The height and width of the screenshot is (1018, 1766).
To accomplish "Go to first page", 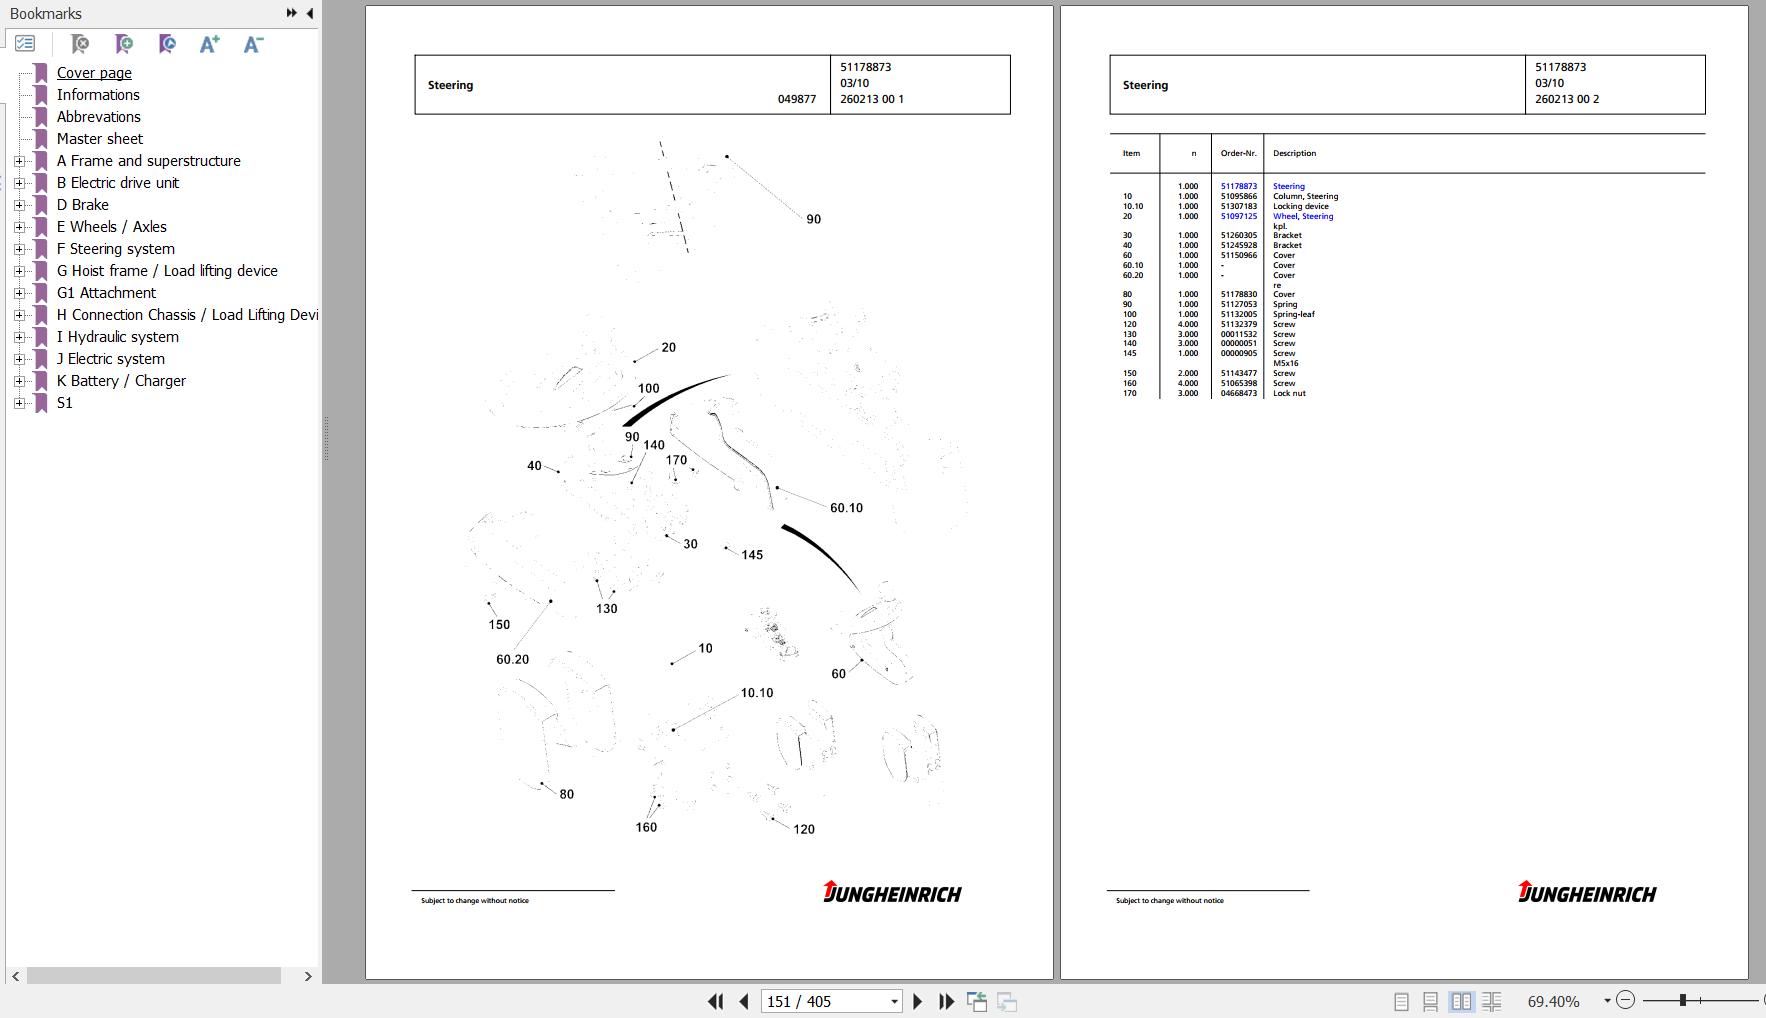I will (x=715, y=1001).
